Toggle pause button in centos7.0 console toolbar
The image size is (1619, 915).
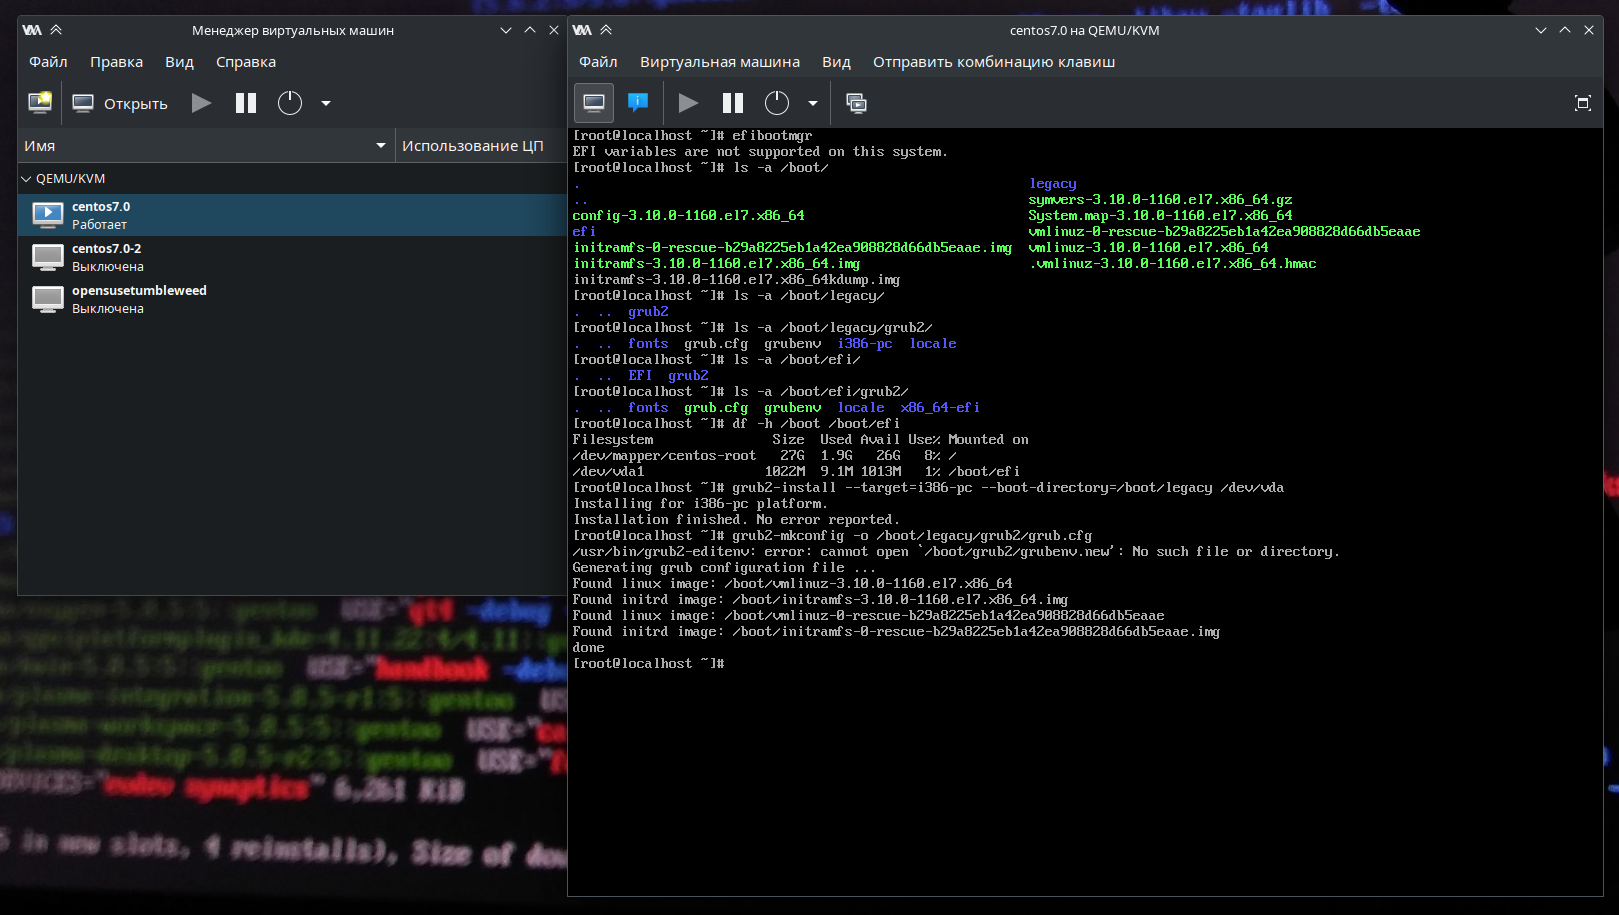coord(733,103)
